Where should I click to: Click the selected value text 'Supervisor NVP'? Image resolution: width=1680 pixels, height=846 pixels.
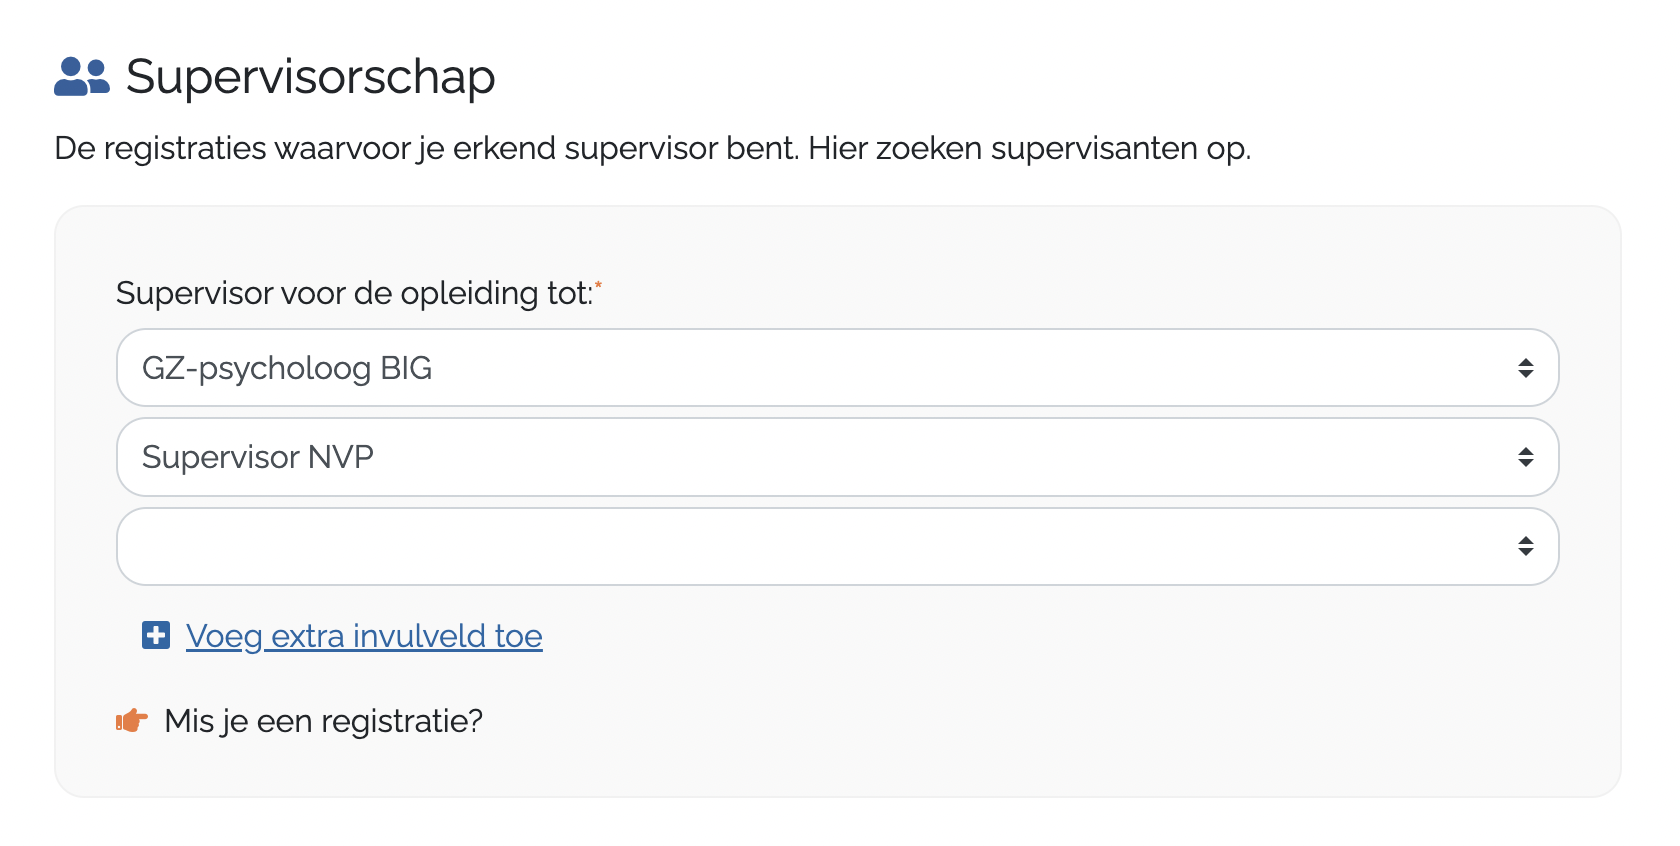coord(258,457)
